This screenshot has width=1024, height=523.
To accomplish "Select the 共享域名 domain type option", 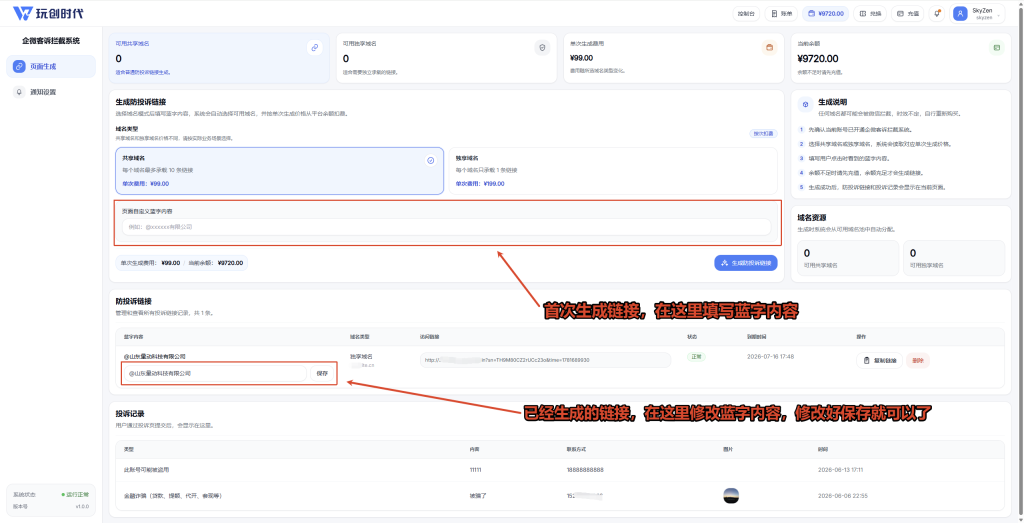I will pos(280,171).
